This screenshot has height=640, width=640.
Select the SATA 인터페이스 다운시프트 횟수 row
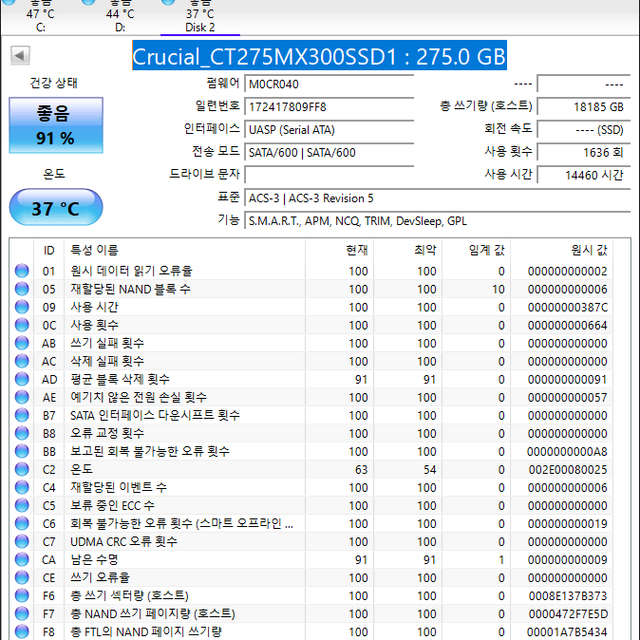(x=311, y=415)
